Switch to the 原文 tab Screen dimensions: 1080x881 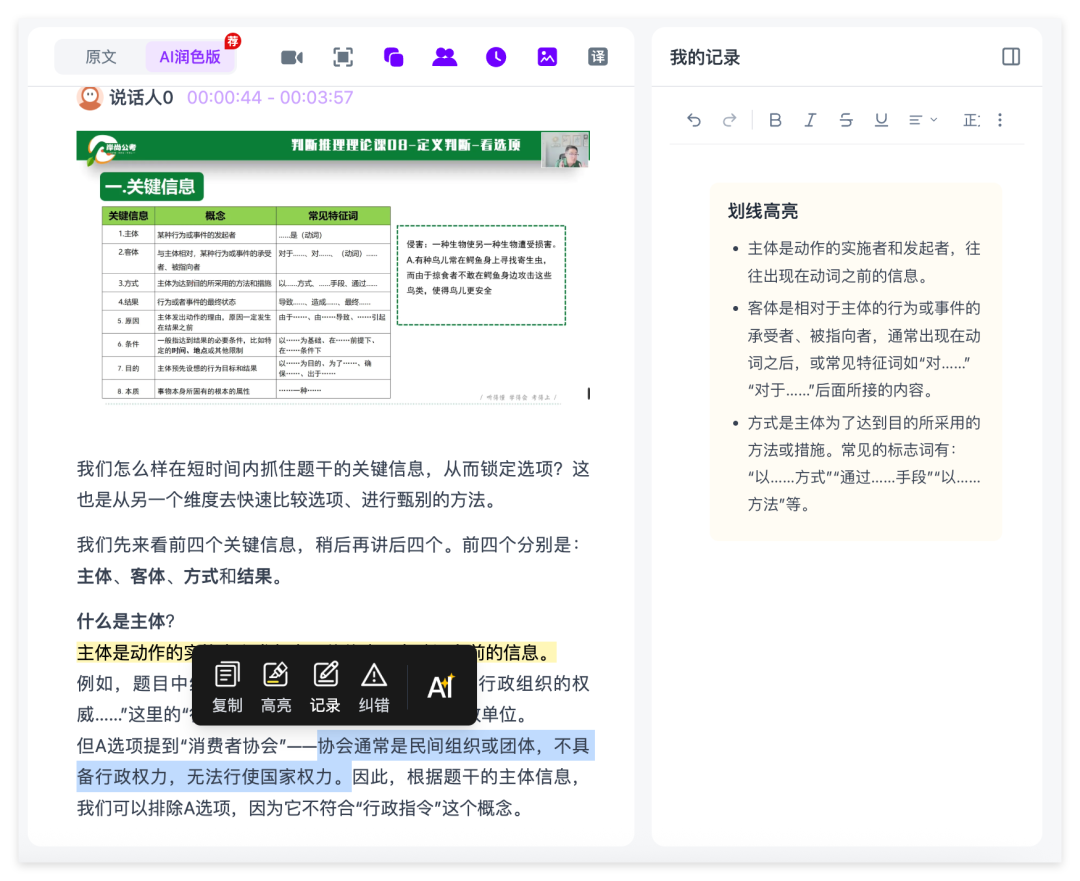(101, 56)
